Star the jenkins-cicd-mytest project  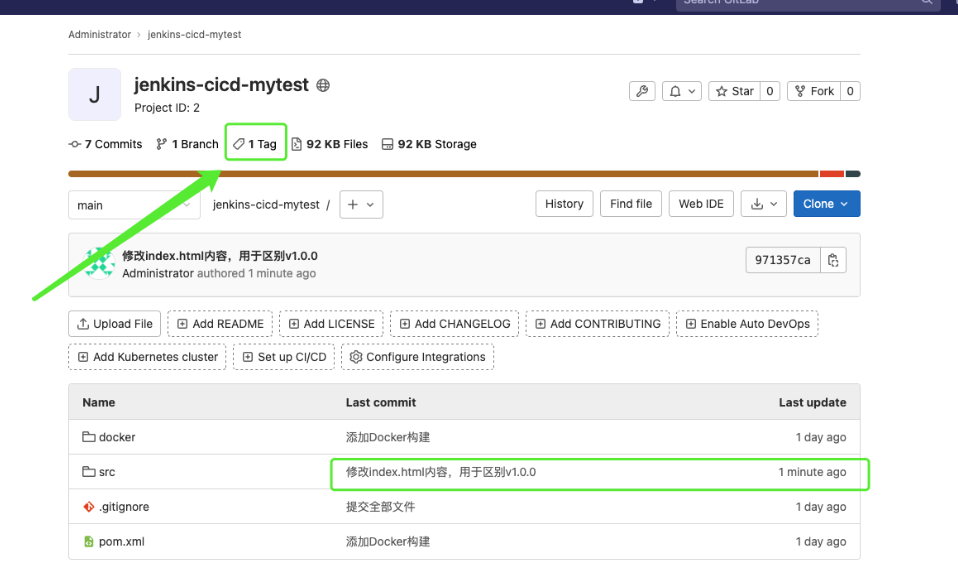(x=735, y=91)
